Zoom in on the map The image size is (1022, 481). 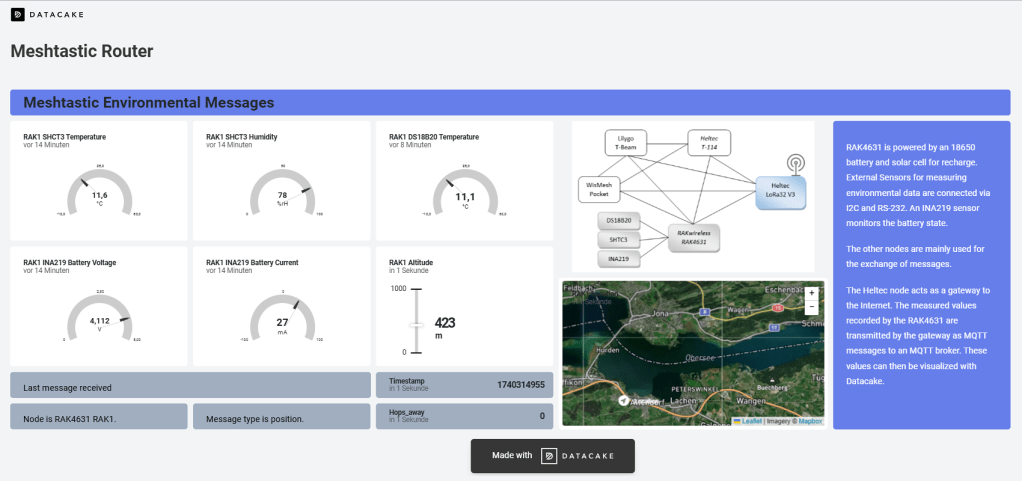point(810,293)
